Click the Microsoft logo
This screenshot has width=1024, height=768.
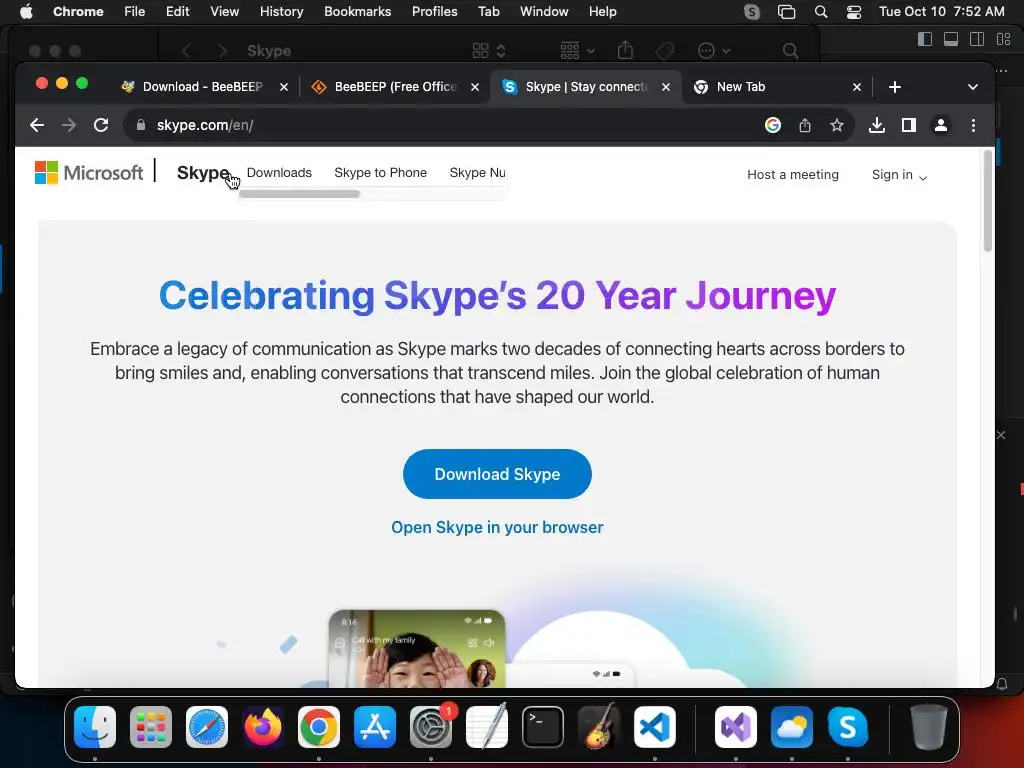click(89, 172)
